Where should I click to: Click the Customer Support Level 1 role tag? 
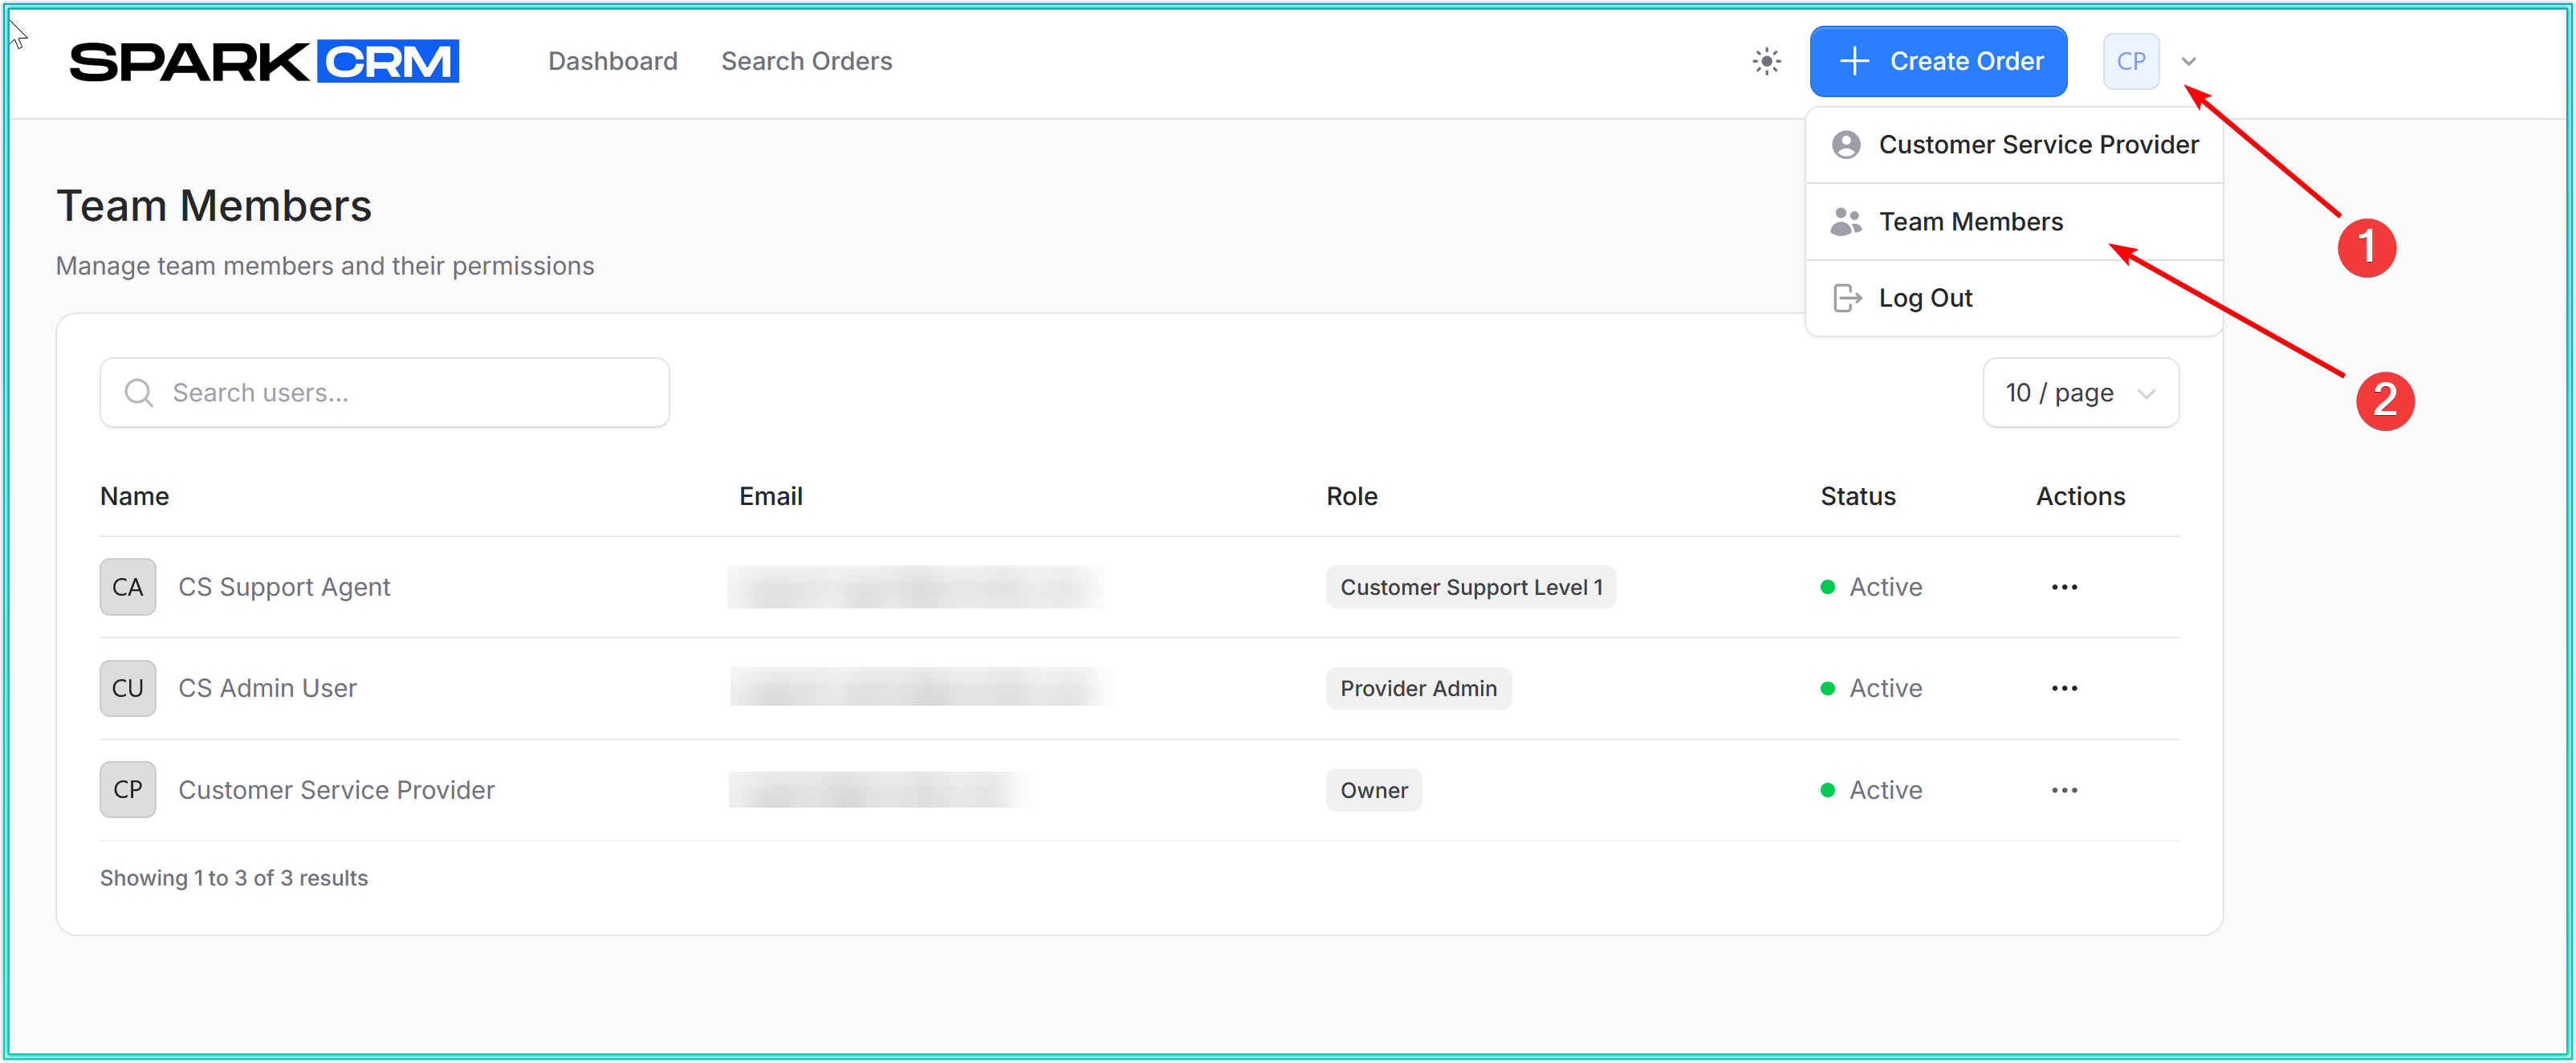pyautogui.click(x=1470, y=587)
